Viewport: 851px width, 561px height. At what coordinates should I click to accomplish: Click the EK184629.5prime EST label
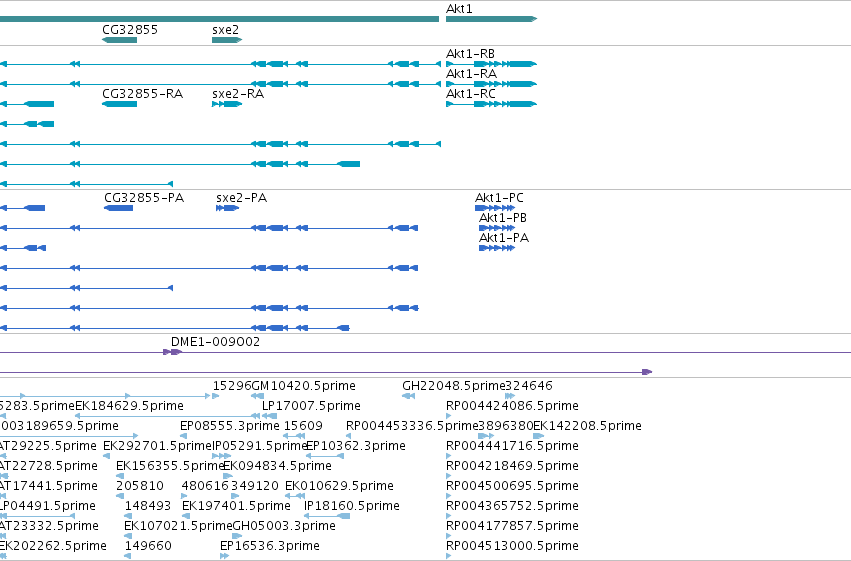pyautogui.click(x=130, y=406)
